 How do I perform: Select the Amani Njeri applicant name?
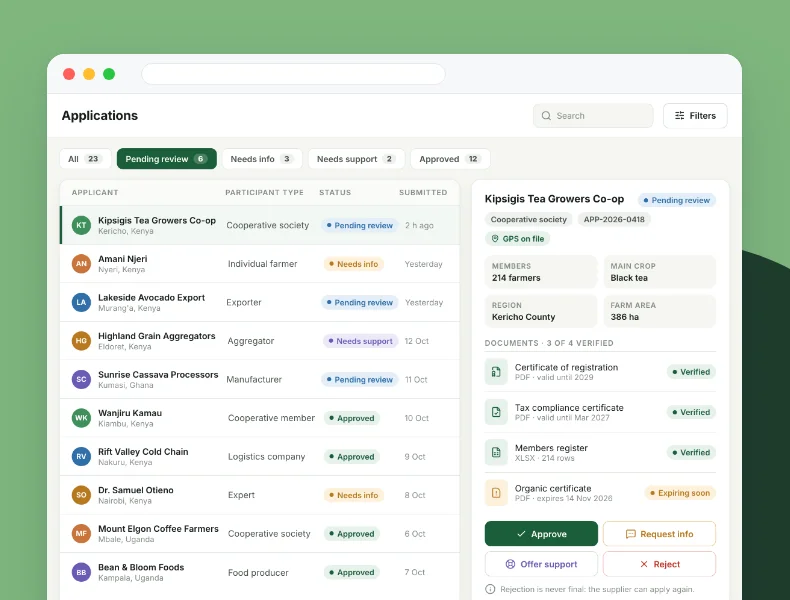click(123, 259)
